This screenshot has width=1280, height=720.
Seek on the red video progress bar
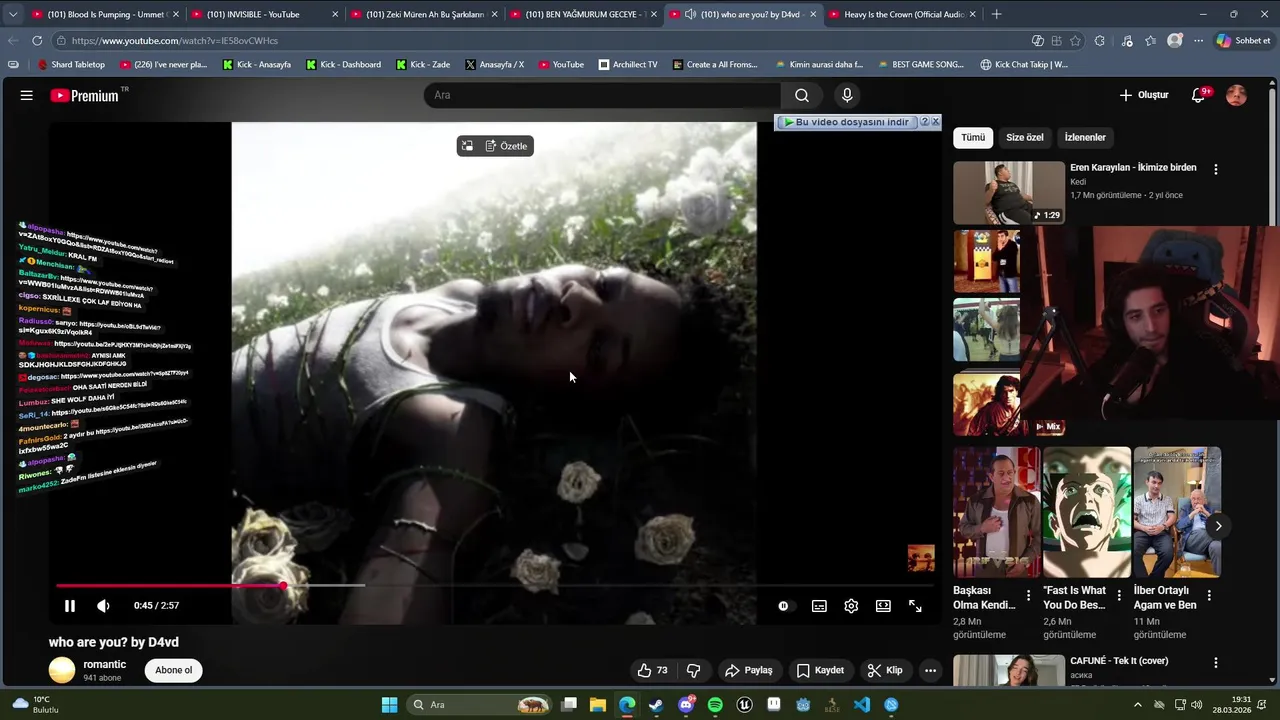point(170,586)
